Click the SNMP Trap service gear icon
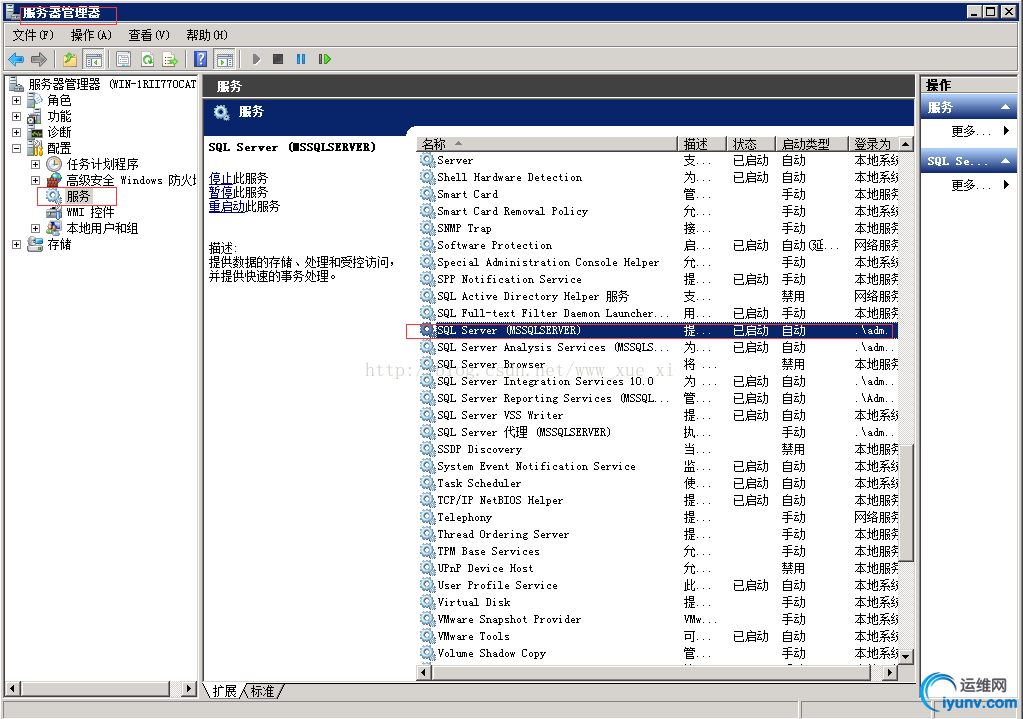The image size is (1023, 719). [x=427, y=228]
